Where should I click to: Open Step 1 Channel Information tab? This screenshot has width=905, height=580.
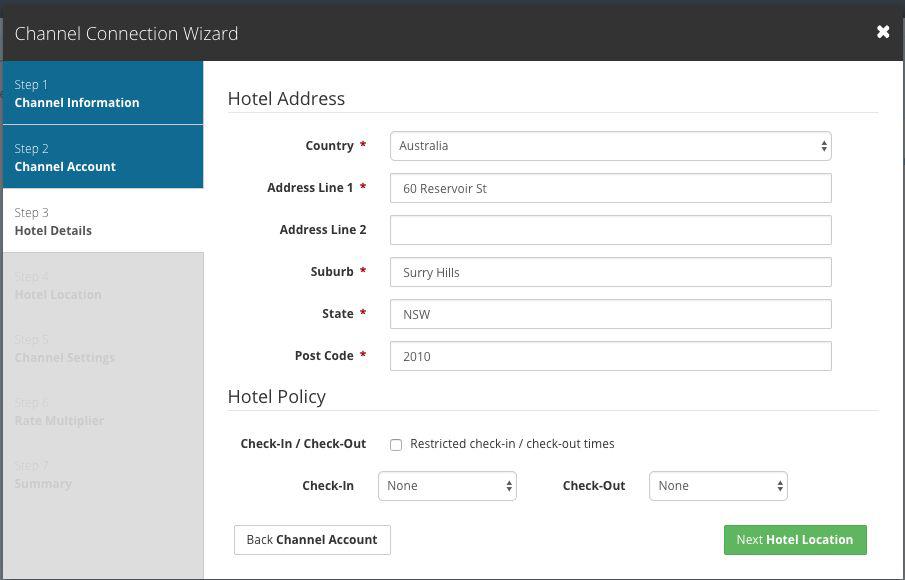pos(103,93)
